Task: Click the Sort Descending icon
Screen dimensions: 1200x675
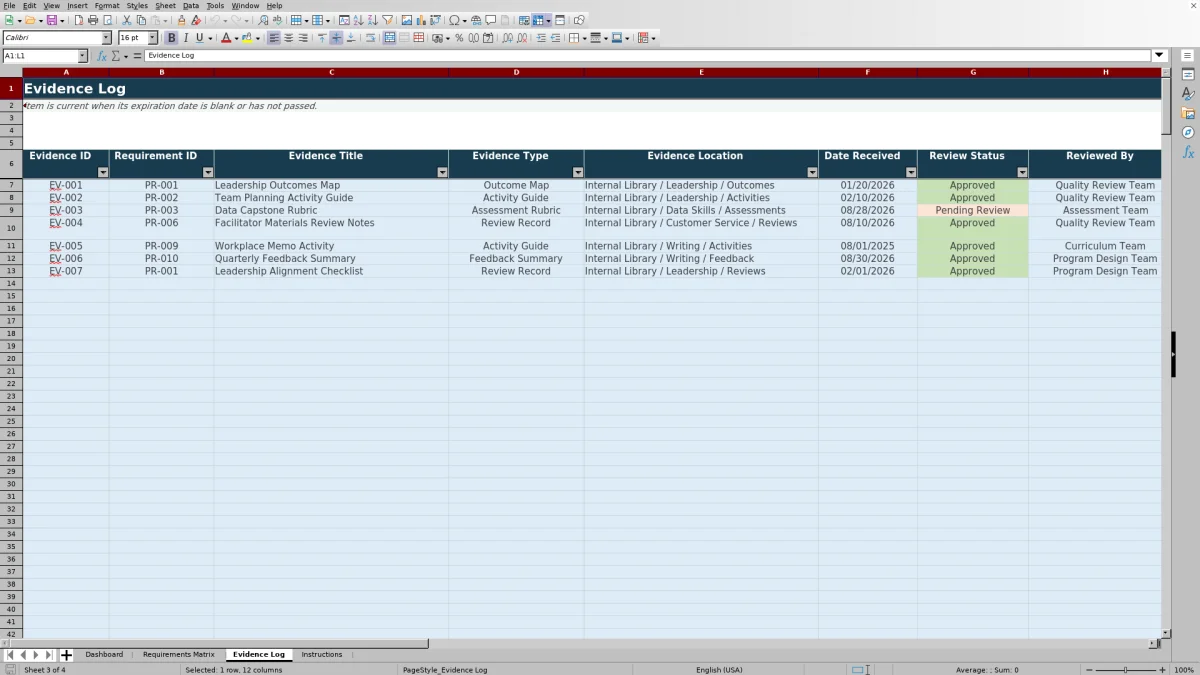Action: [372, 20]
